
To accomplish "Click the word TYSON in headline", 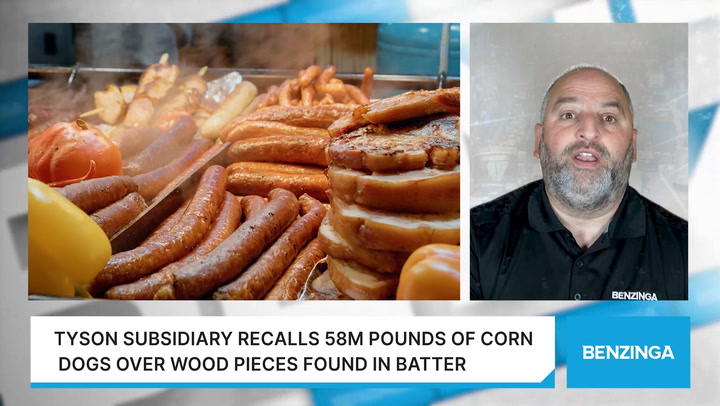I will pos(86,338).
